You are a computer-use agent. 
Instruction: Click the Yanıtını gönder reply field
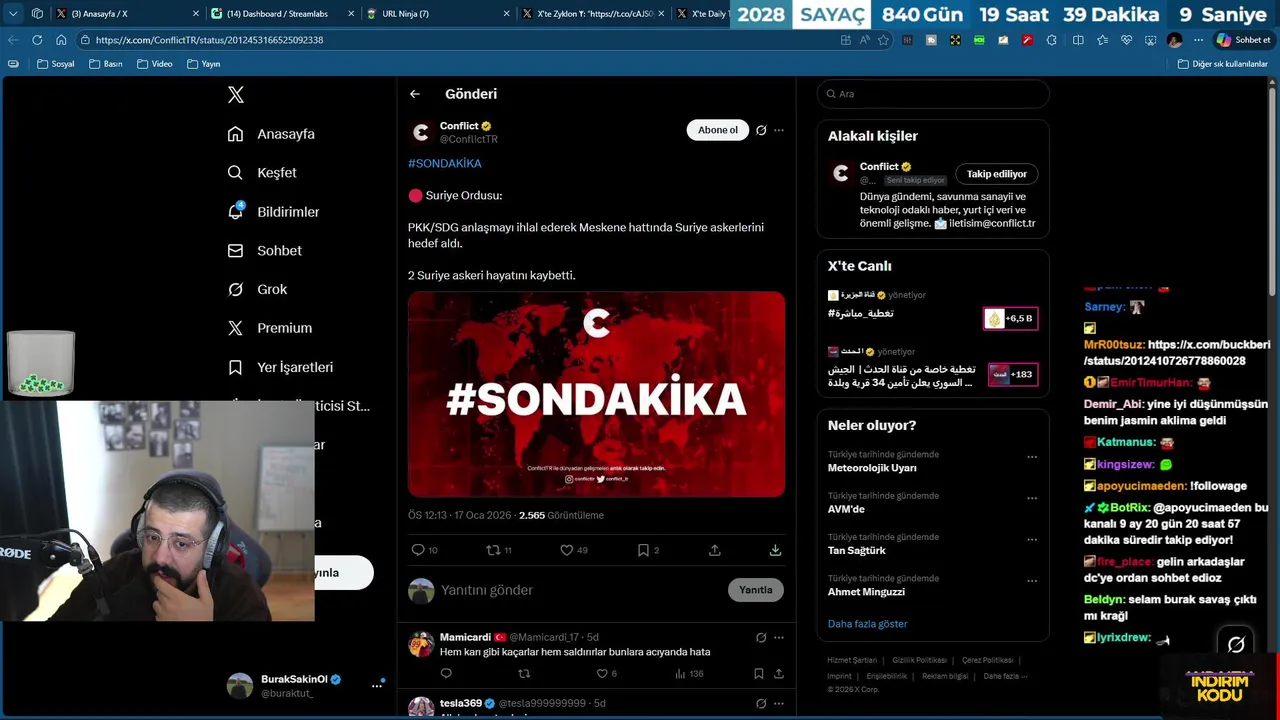point(580,590)
